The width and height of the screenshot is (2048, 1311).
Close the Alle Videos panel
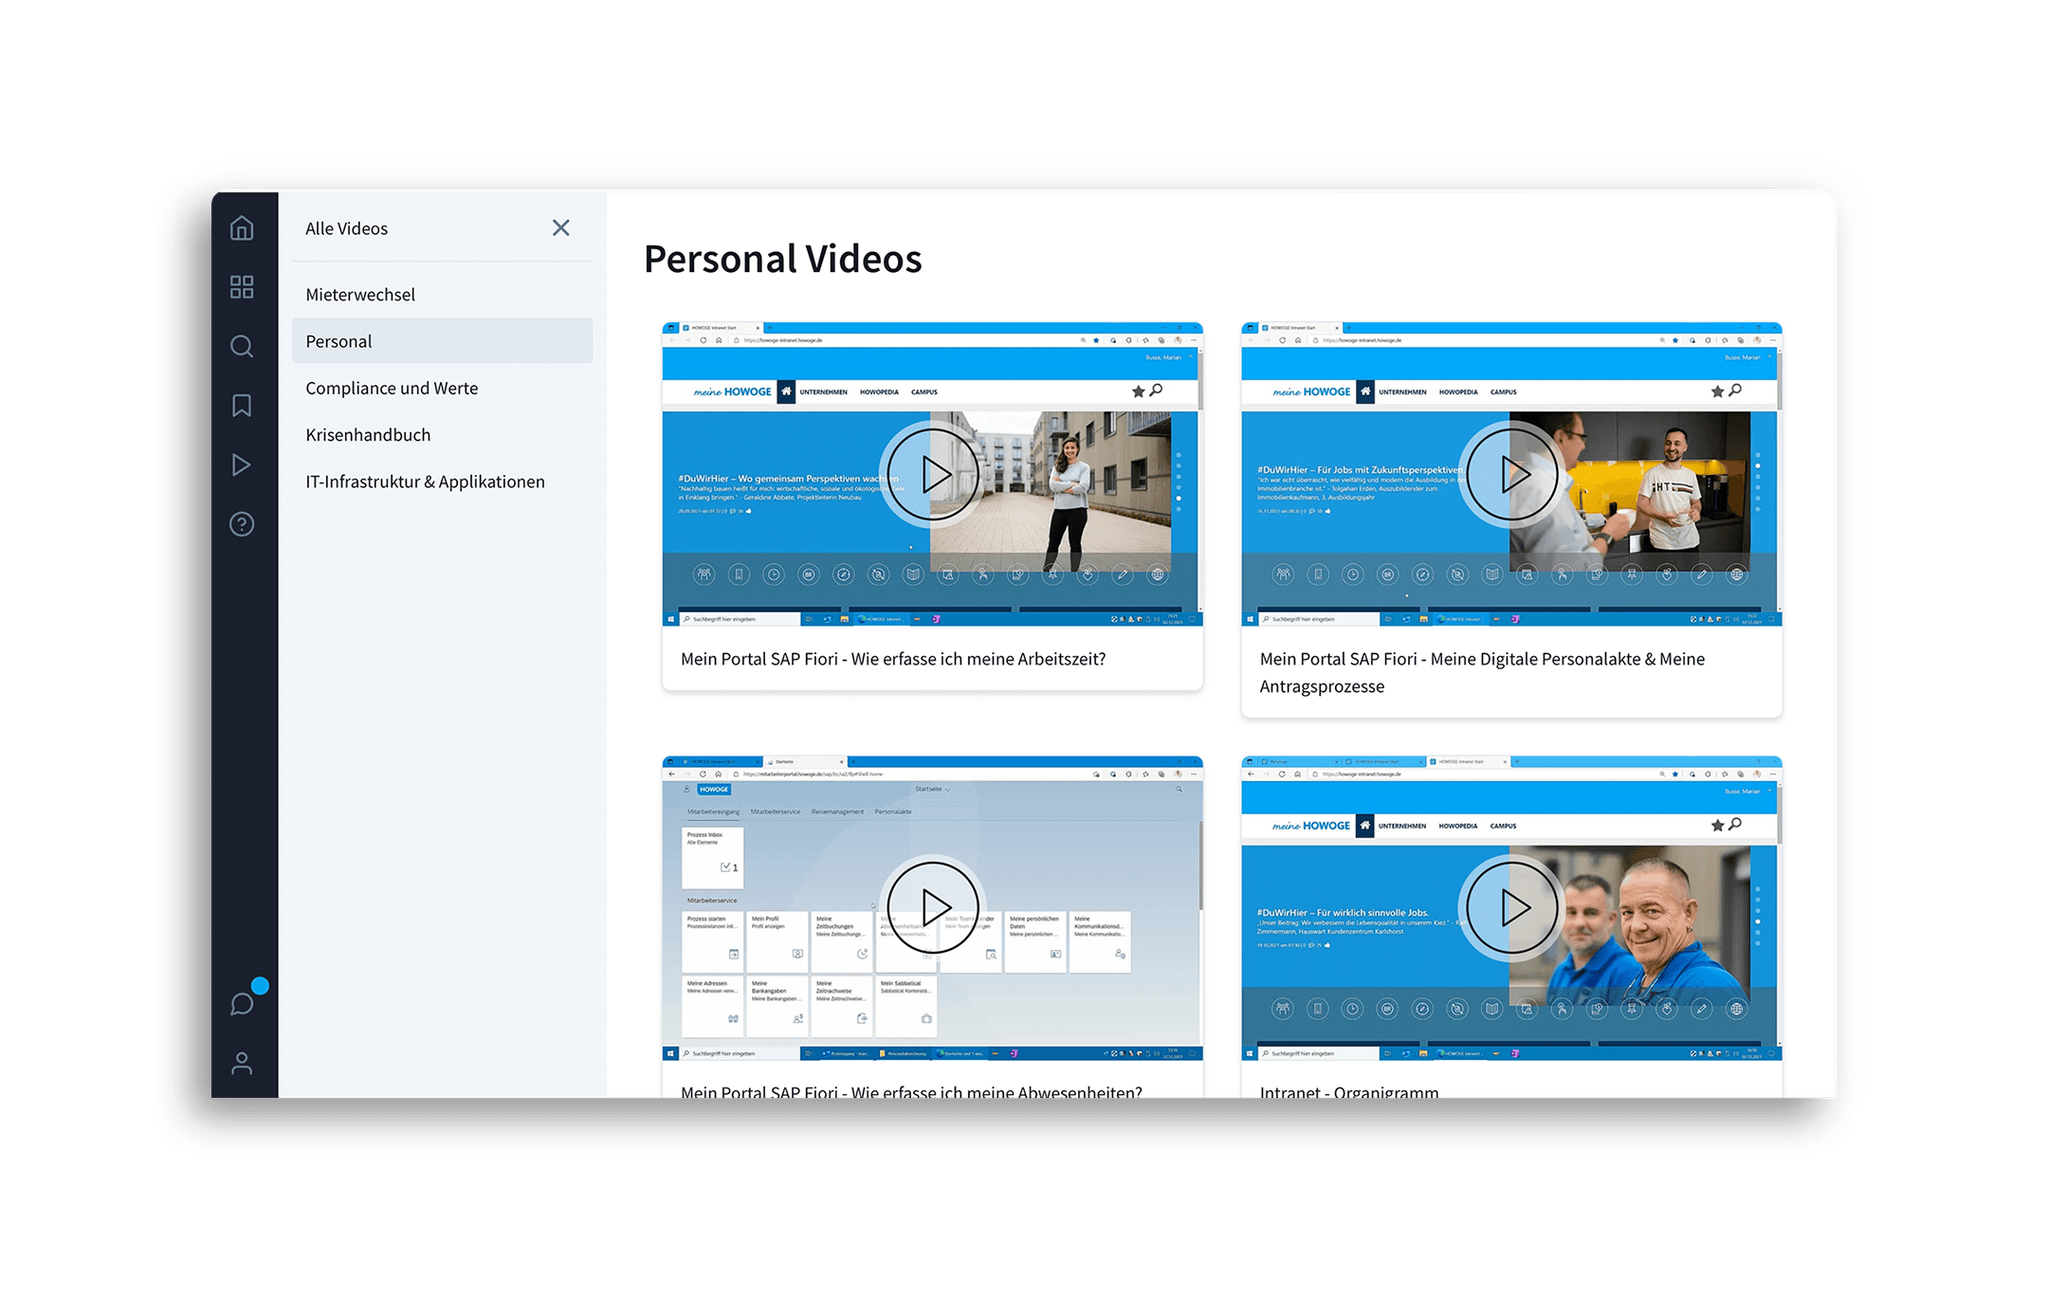[x=561, y=228]
